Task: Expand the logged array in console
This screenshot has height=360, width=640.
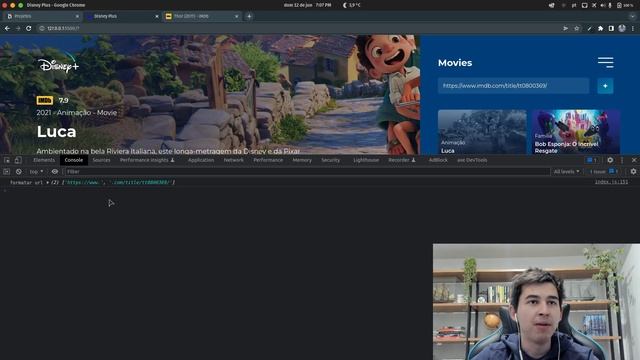Action: (x=47, y=182)
